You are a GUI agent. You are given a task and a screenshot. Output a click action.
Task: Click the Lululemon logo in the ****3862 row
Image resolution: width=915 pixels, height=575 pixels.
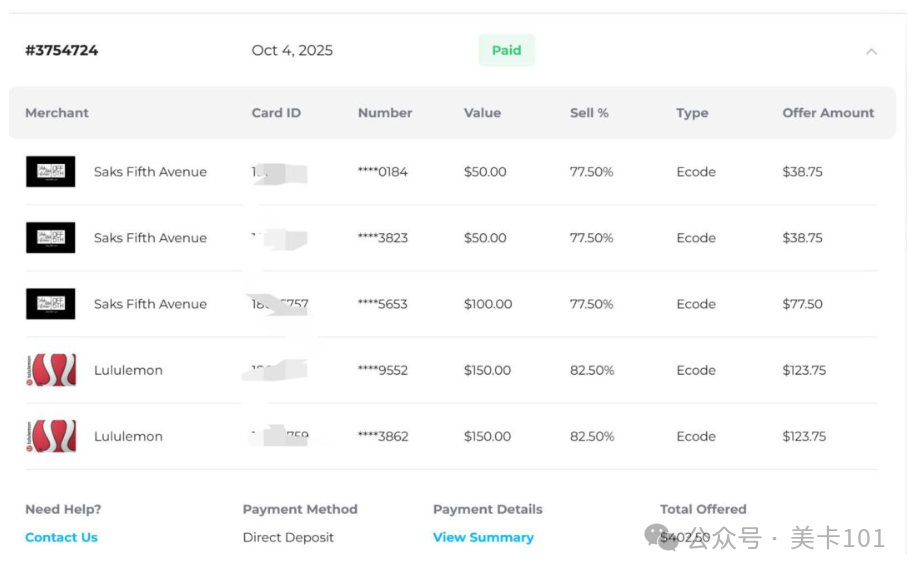click(x=51, y=436)
